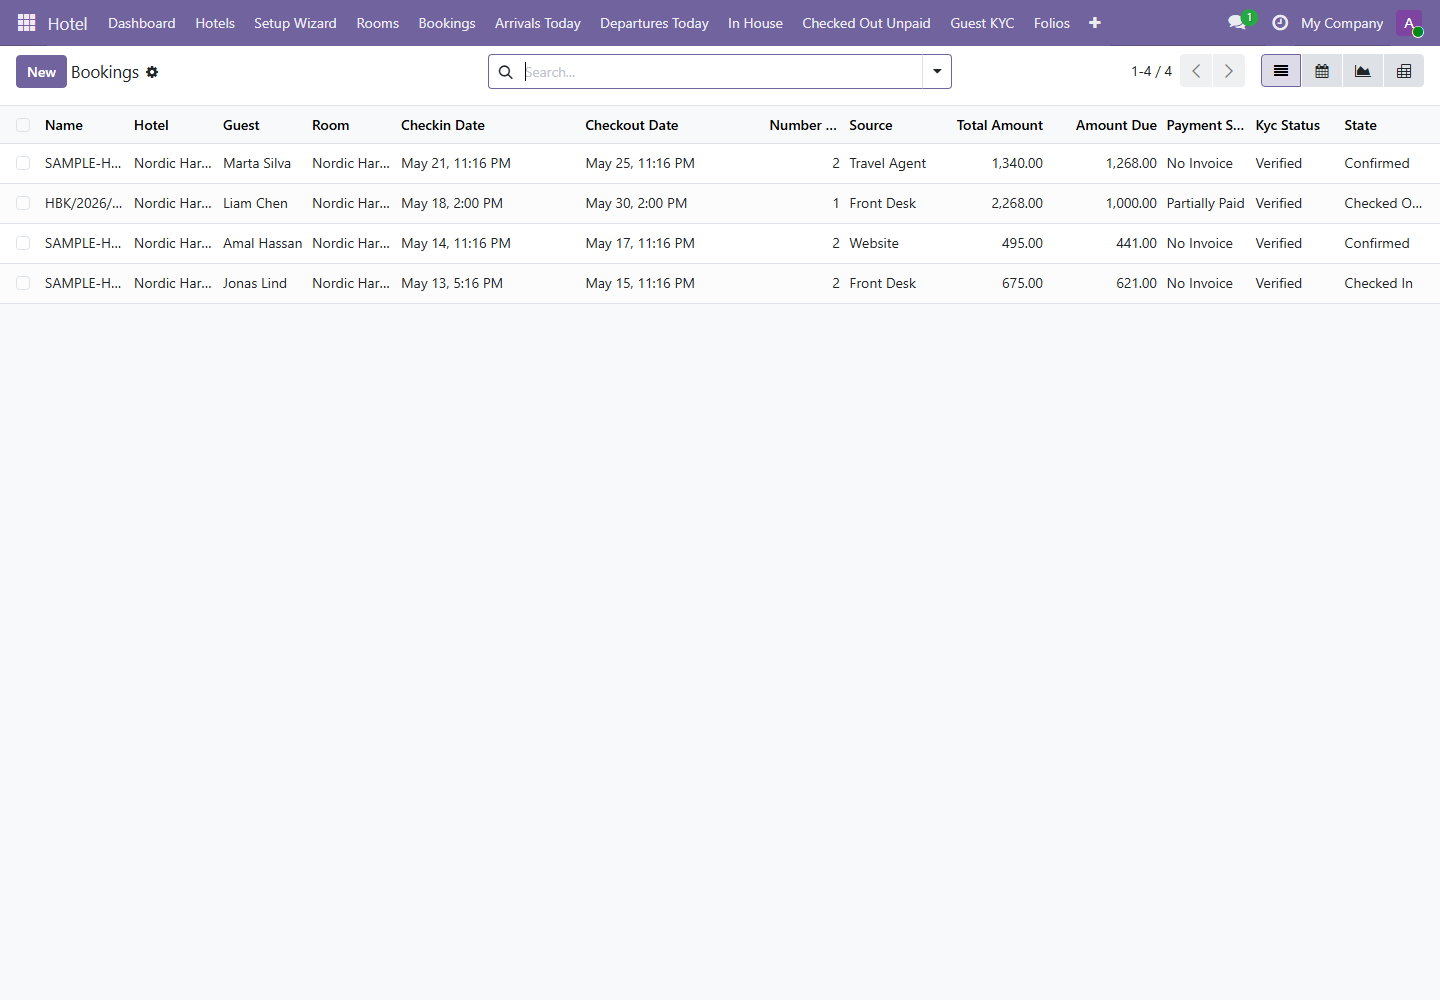Screen dimensions: 1440x1000
Task: Select the Marta Silva booking checkbox
Action: pyautogui.click(x=23, y=163)
